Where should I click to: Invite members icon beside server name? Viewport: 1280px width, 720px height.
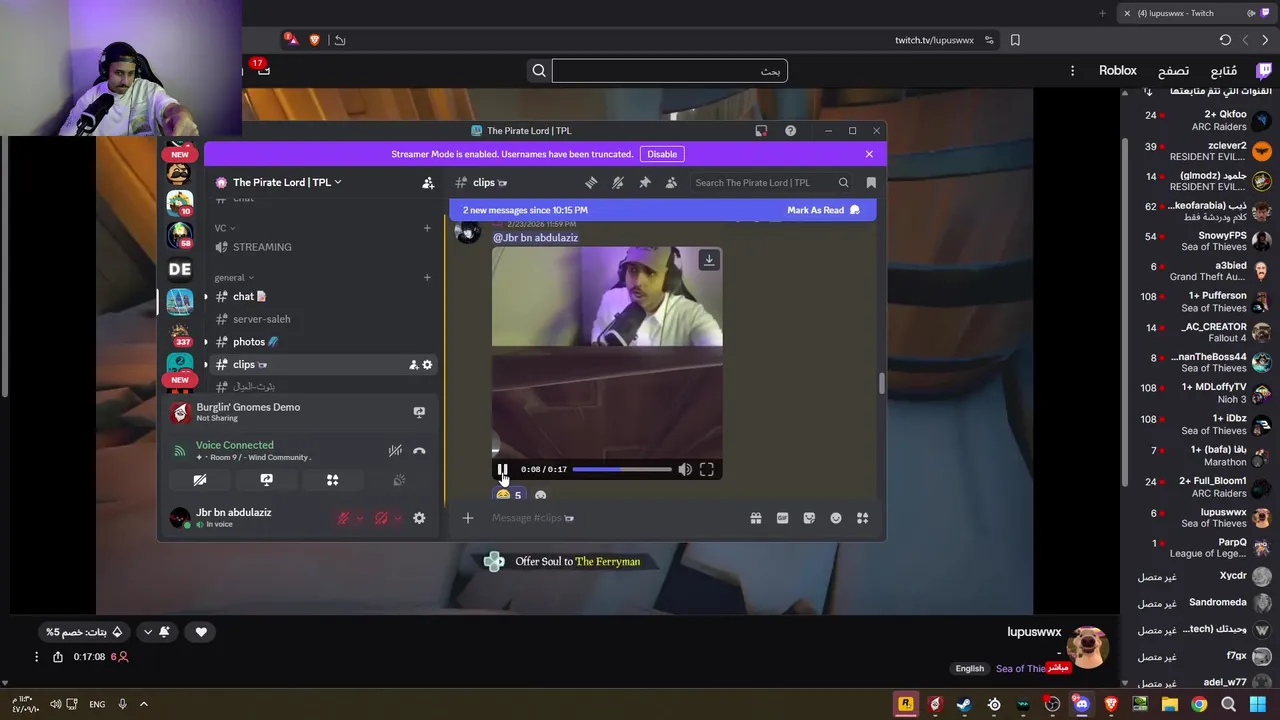coord(428,182)
